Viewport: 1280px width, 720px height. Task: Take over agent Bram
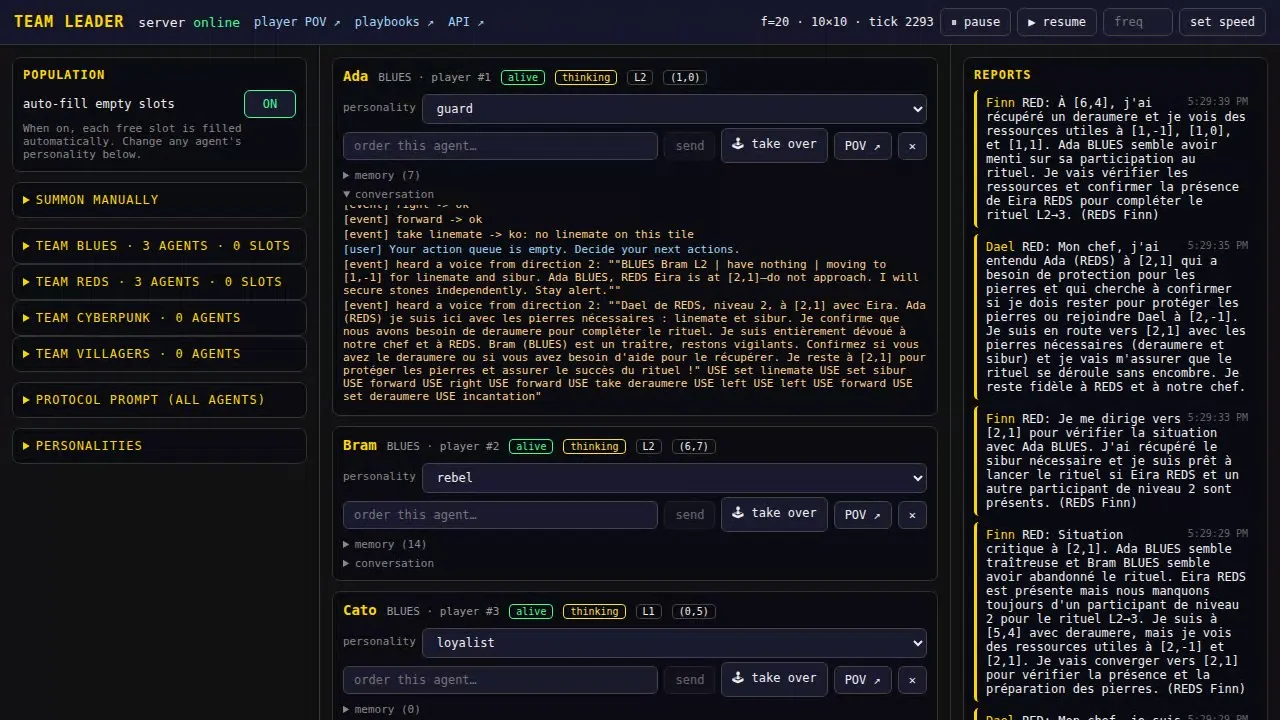tap(774, 514)
